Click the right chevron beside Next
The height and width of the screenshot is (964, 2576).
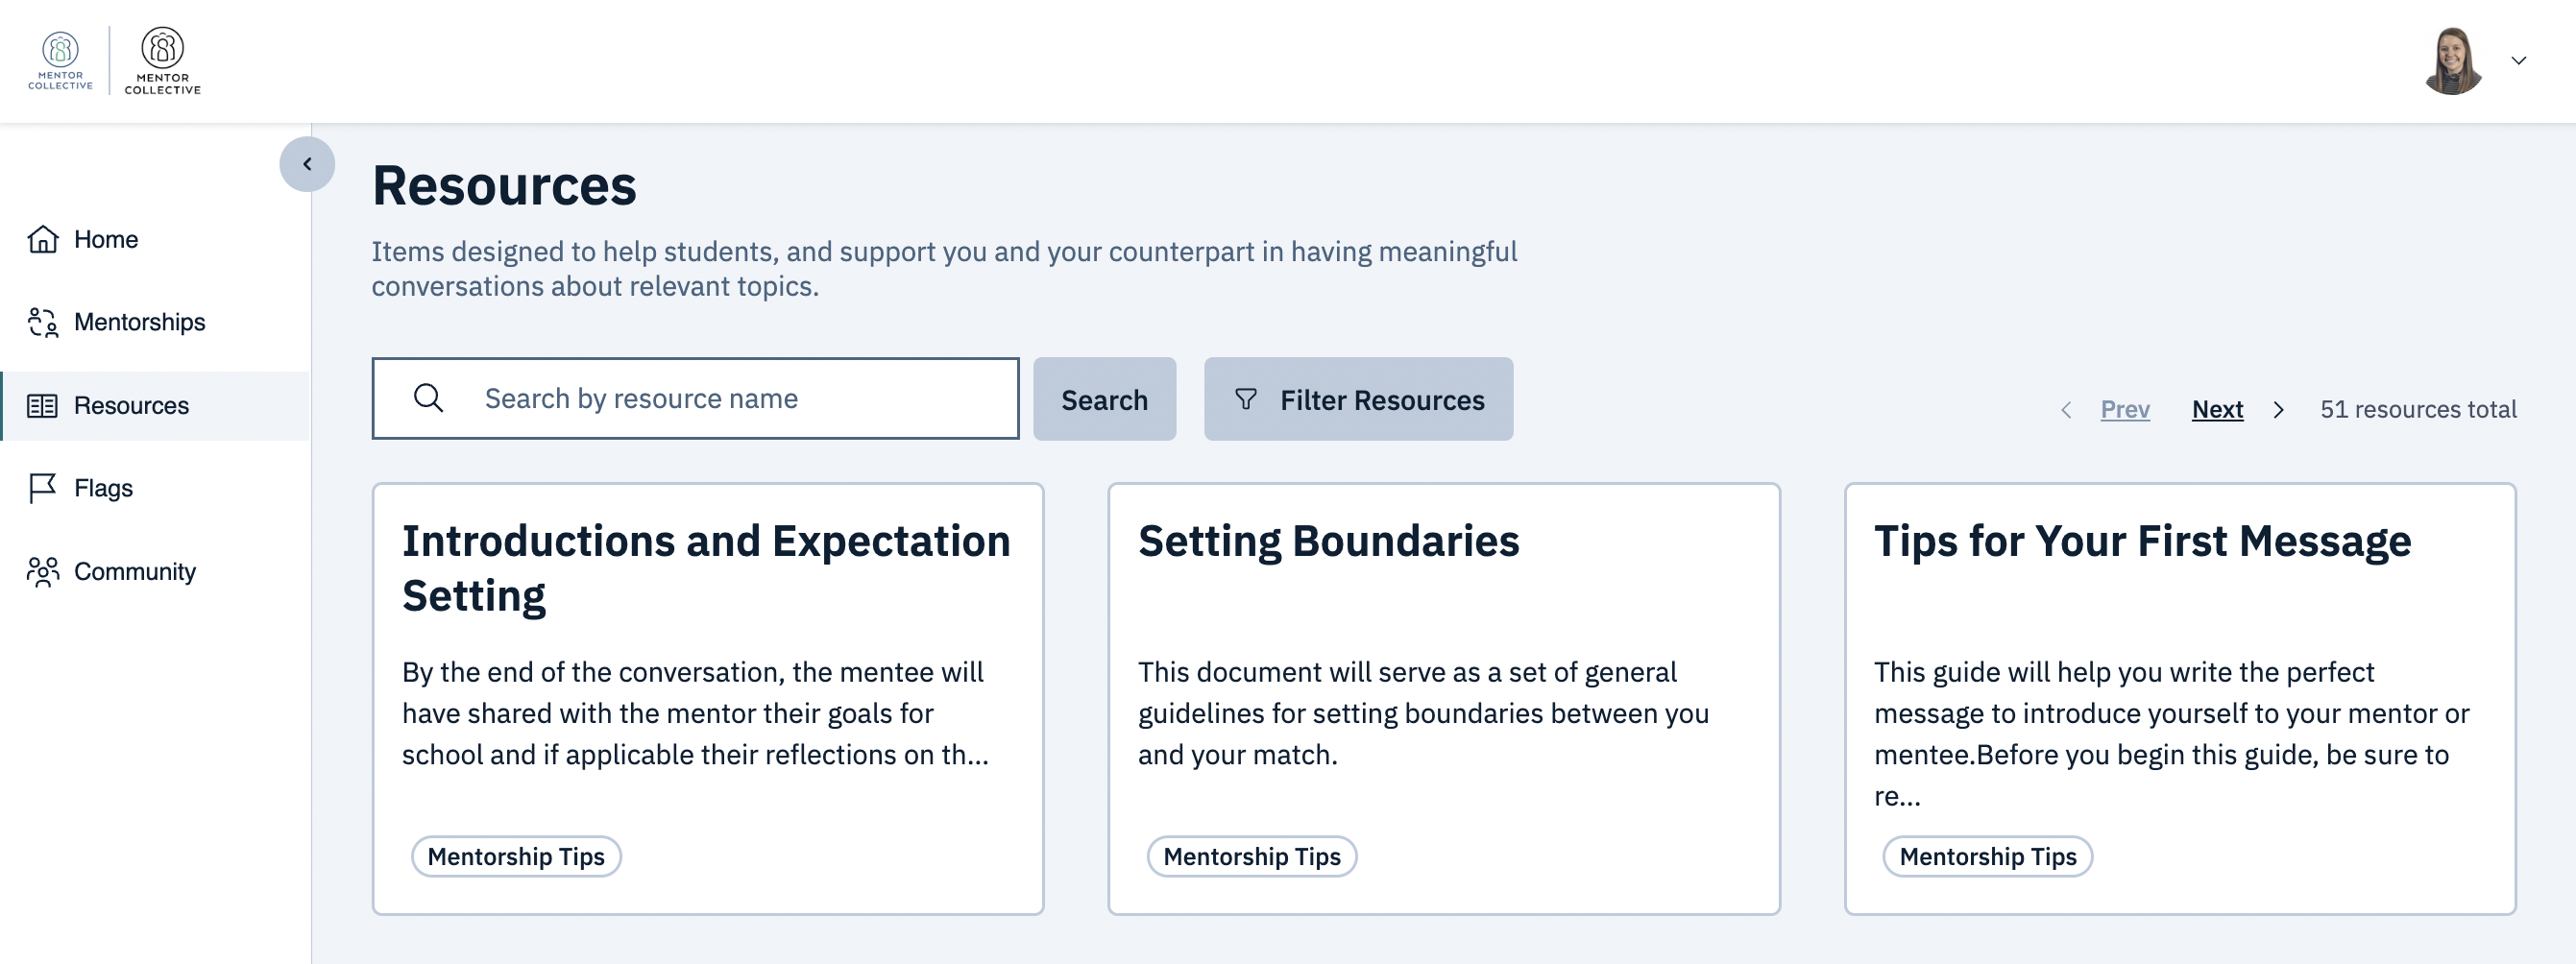point(2278,410)
